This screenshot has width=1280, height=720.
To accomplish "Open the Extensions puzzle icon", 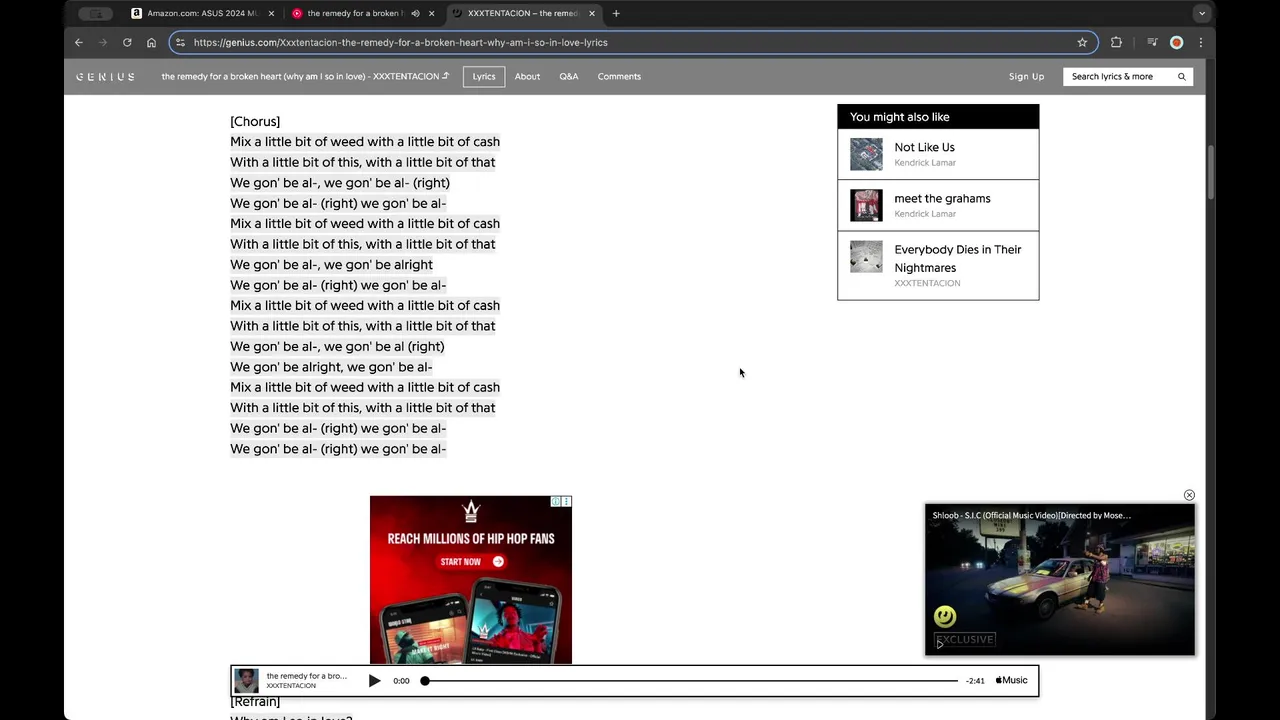I will click(1116, 42).
